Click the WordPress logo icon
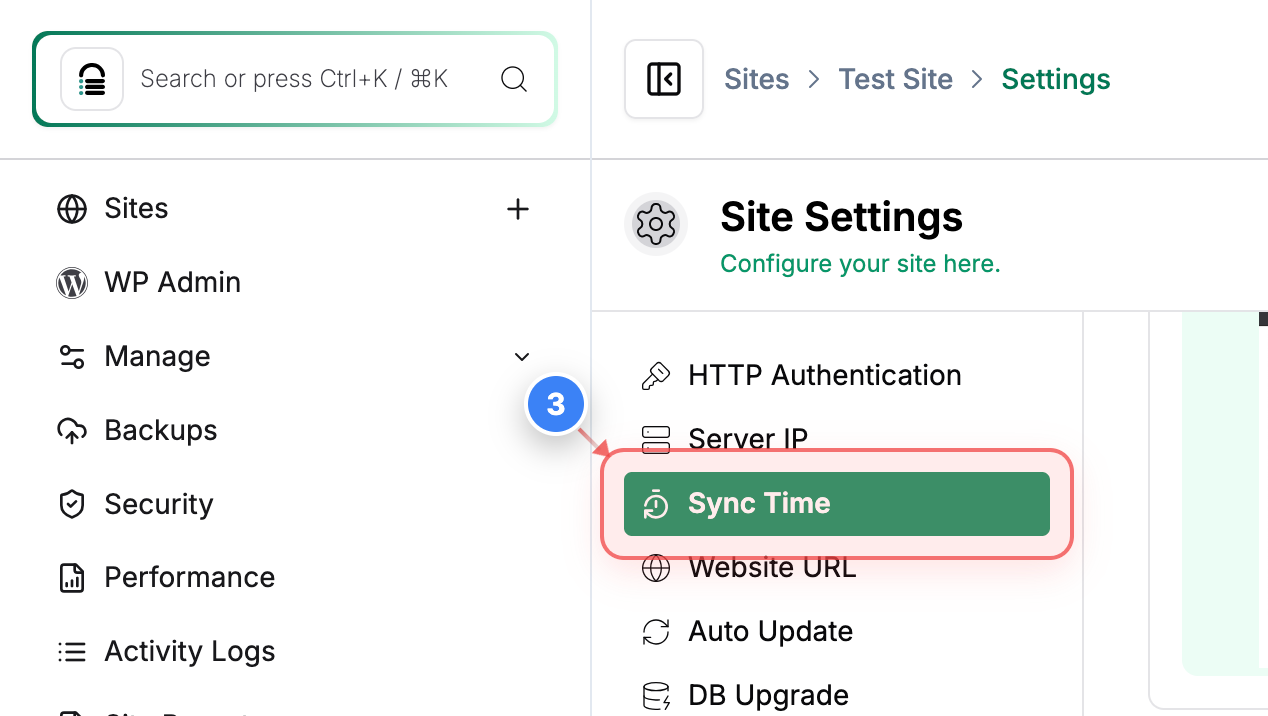This screenshot has height=716, width=1268. tap(72, 283)
